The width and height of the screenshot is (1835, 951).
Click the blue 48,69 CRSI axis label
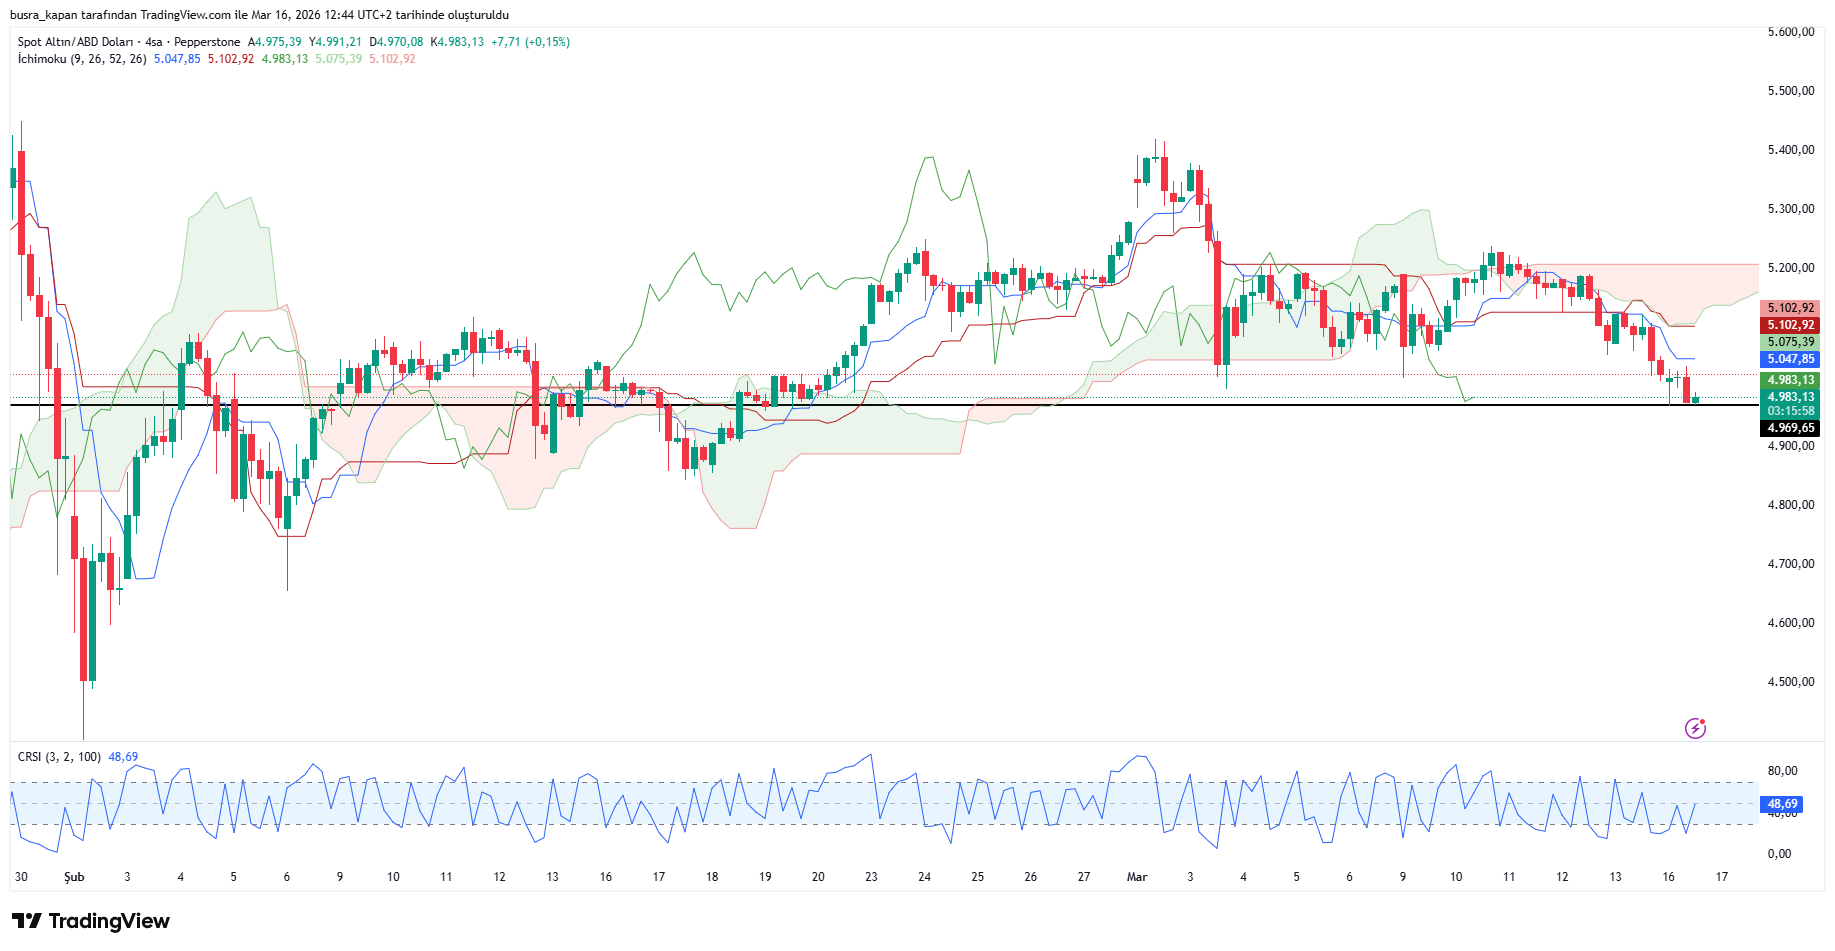[1782, 804]
